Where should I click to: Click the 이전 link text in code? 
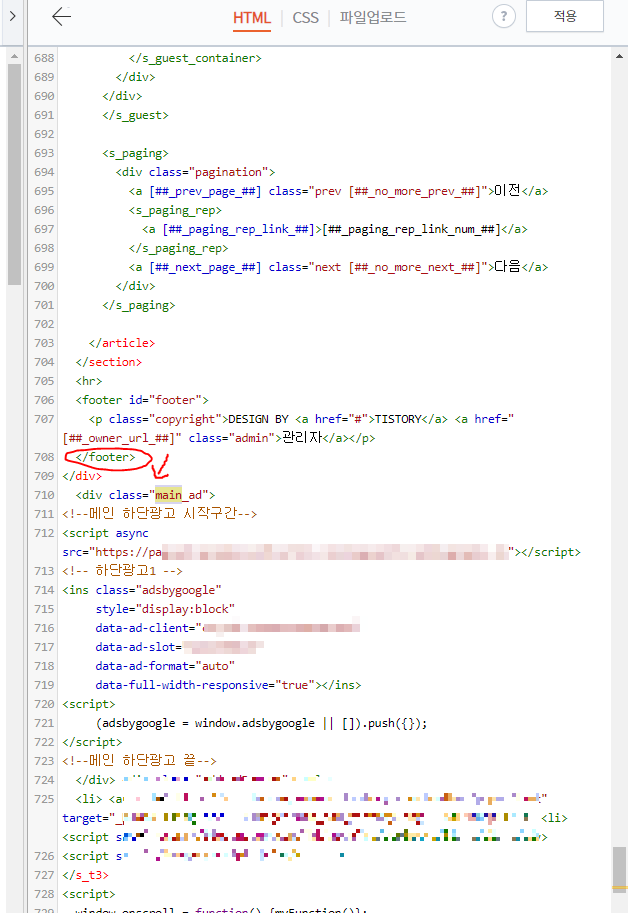(x=507, y=190)
